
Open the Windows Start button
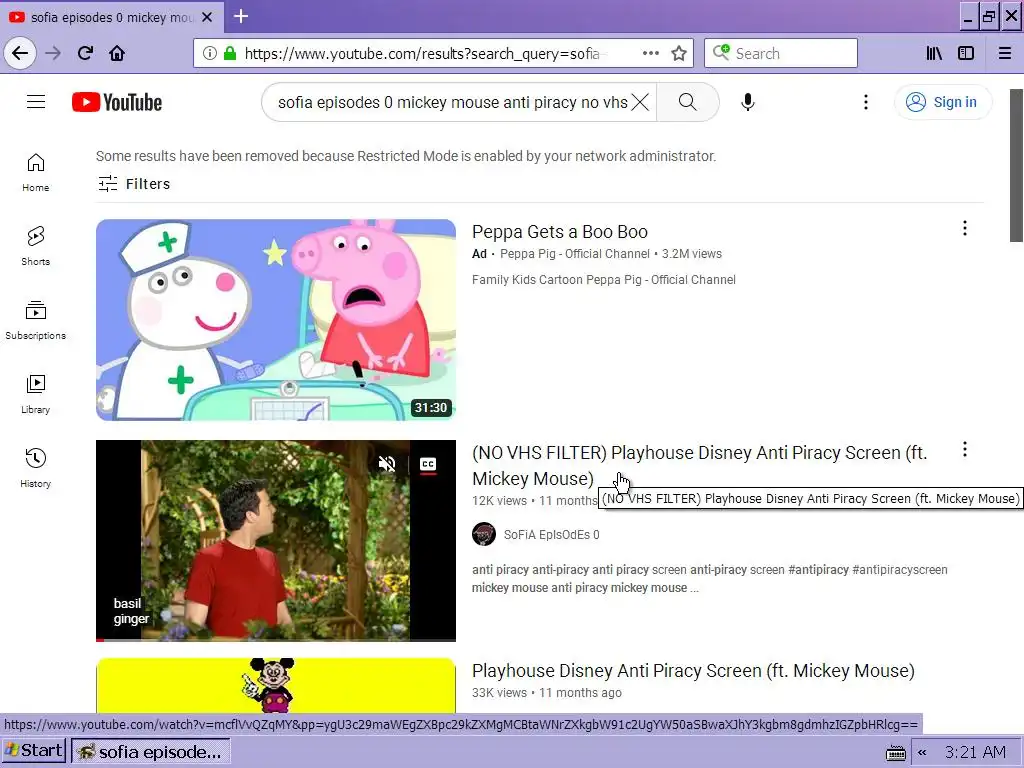tap(34, 751)
